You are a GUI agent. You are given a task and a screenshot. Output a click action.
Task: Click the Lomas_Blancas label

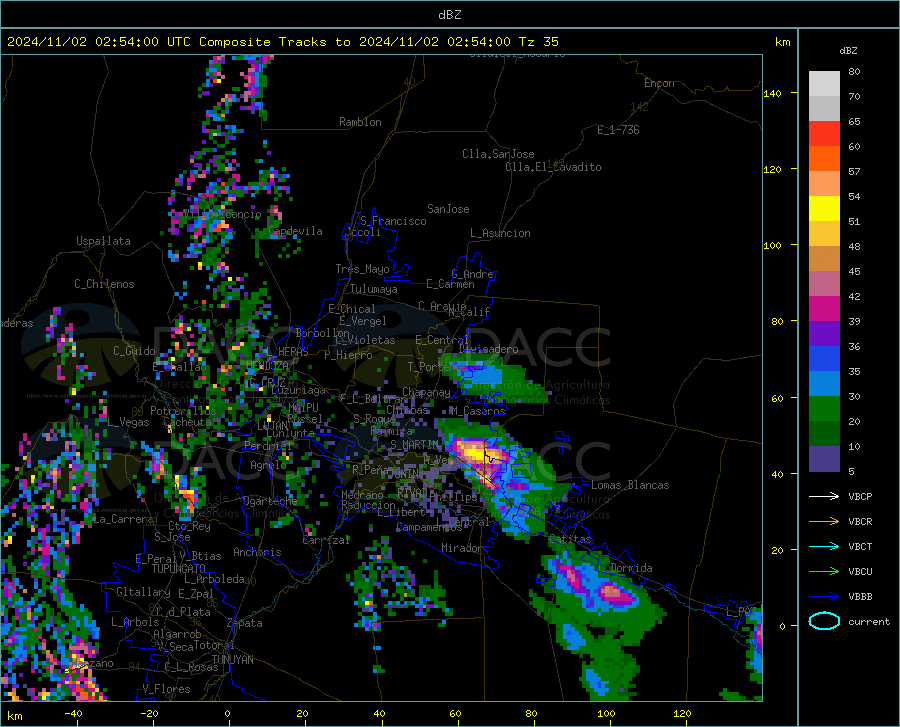click(x=630, y=485)
